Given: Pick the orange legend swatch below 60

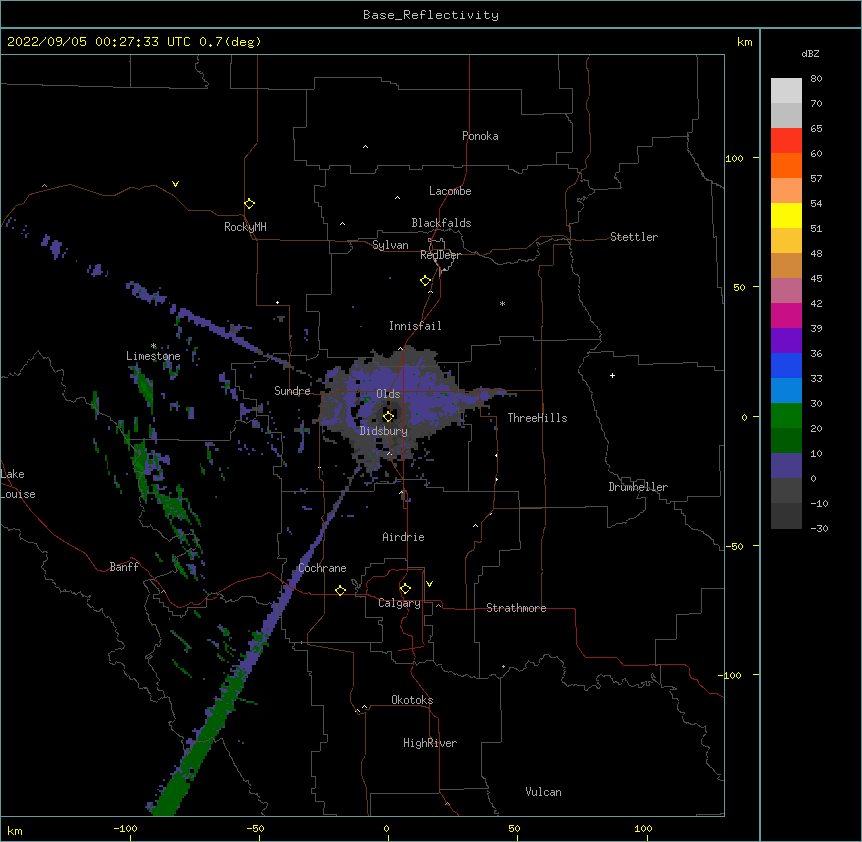Looking at the screenshot, I should (786, 165).
